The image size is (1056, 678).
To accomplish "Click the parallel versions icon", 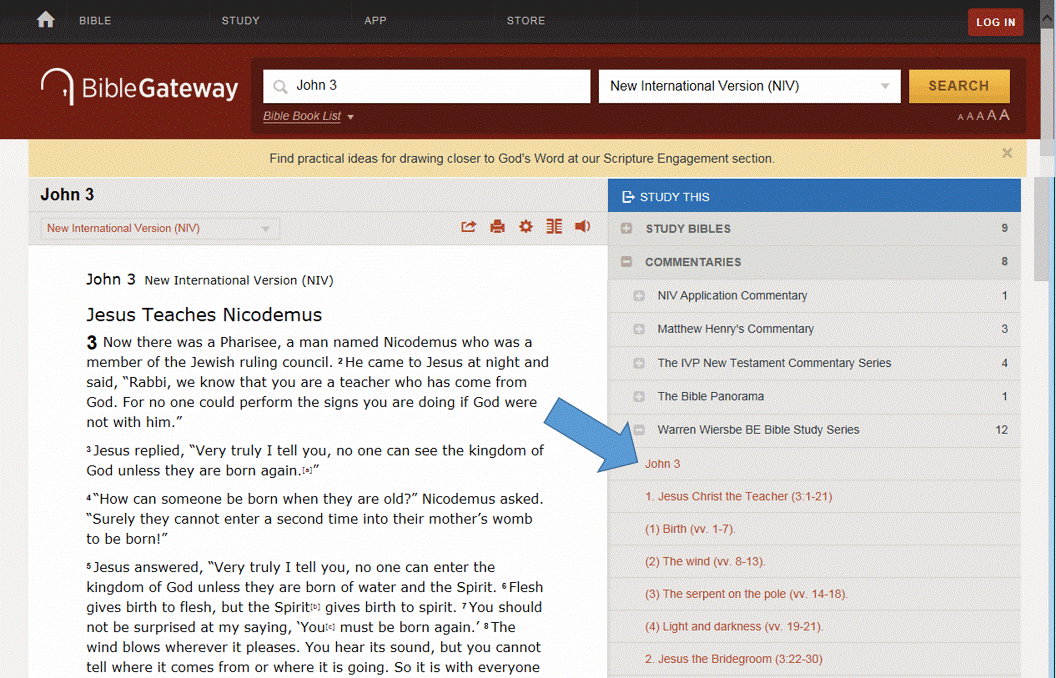I will point(554,226).
